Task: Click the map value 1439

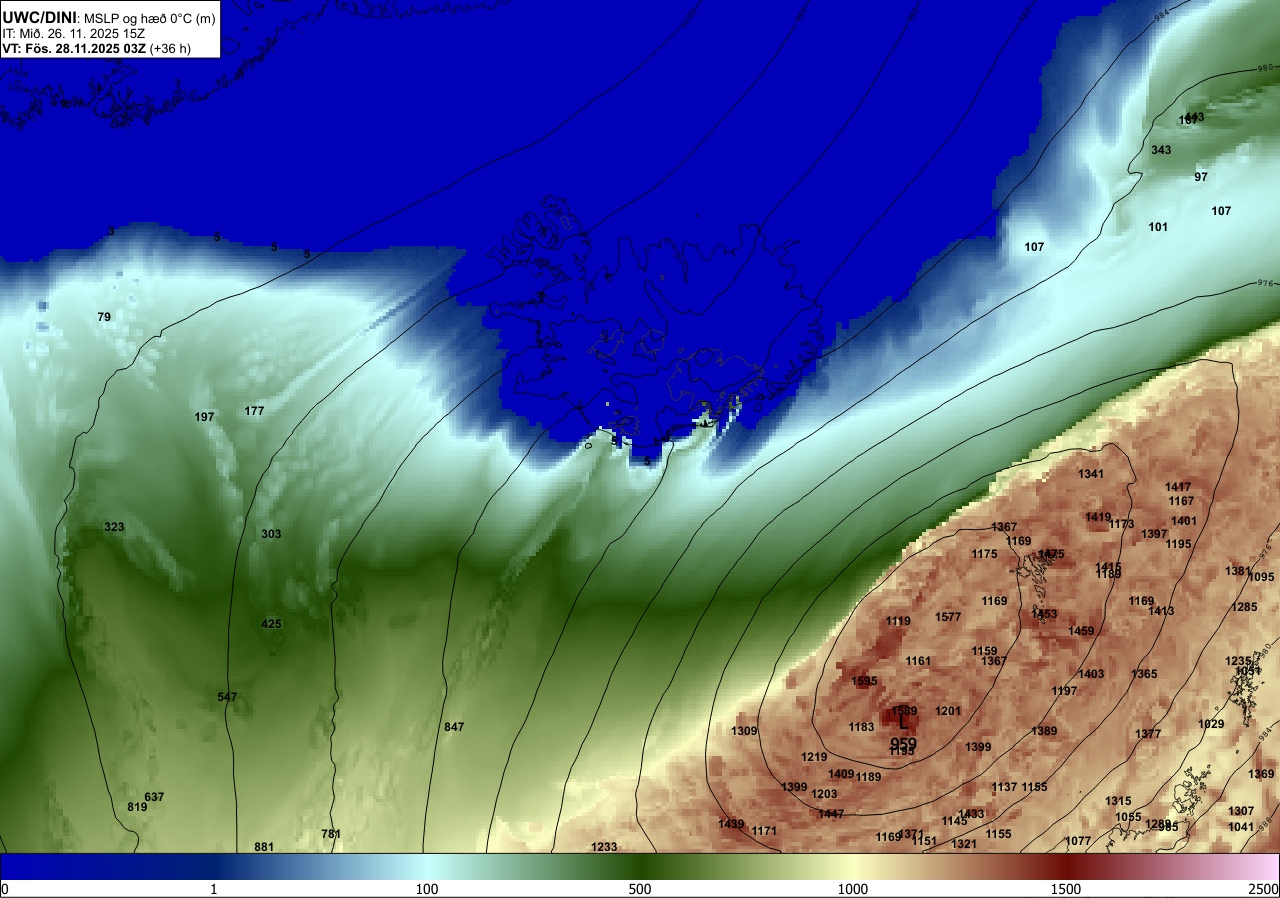Action: click(731, 824)
